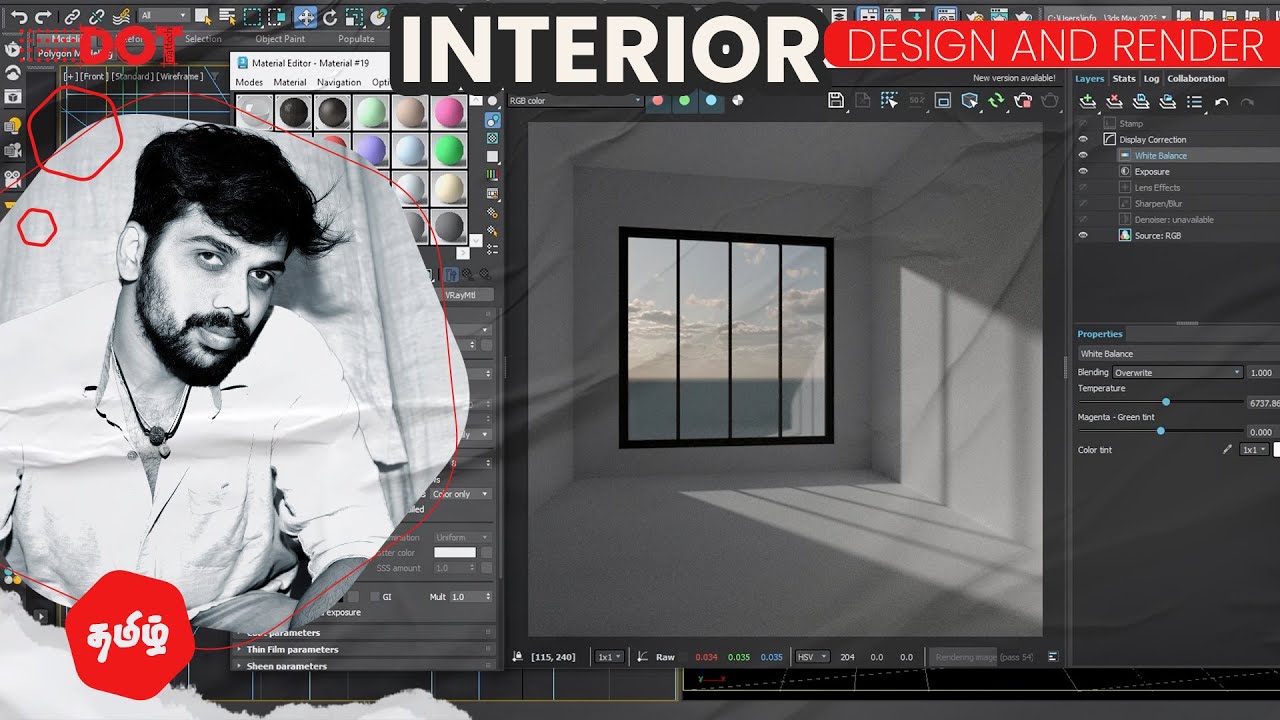Open the RGB color channel dropdown
Viewport: 1280px width, 720px height.
(575, 100)
